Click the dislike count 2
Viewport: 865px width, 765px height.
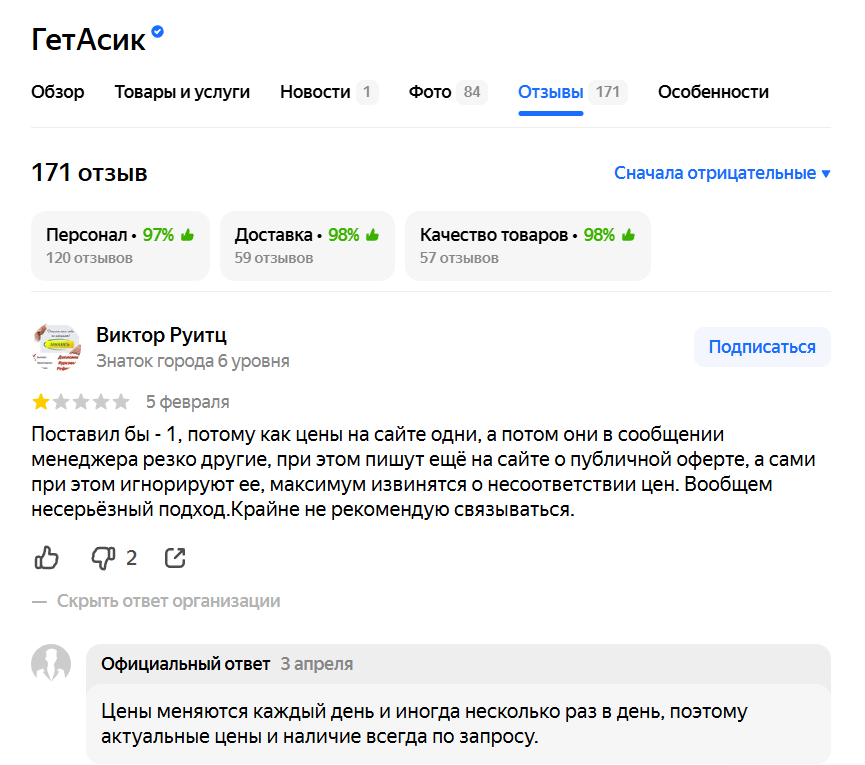point(131,558)
